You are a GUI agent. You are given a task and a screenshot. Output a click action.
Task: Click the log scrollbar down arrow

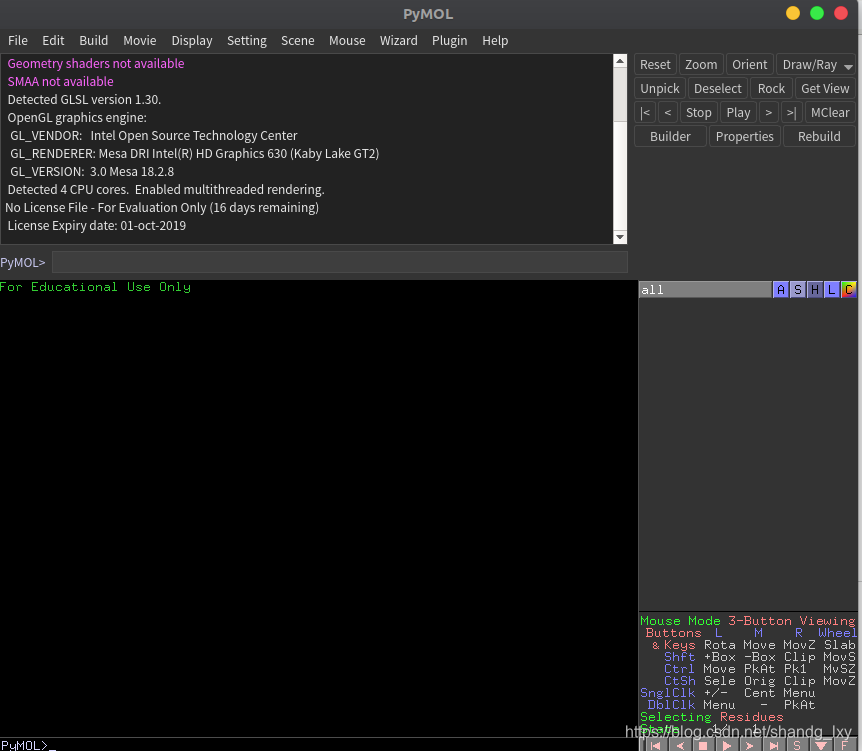point(620,237)
